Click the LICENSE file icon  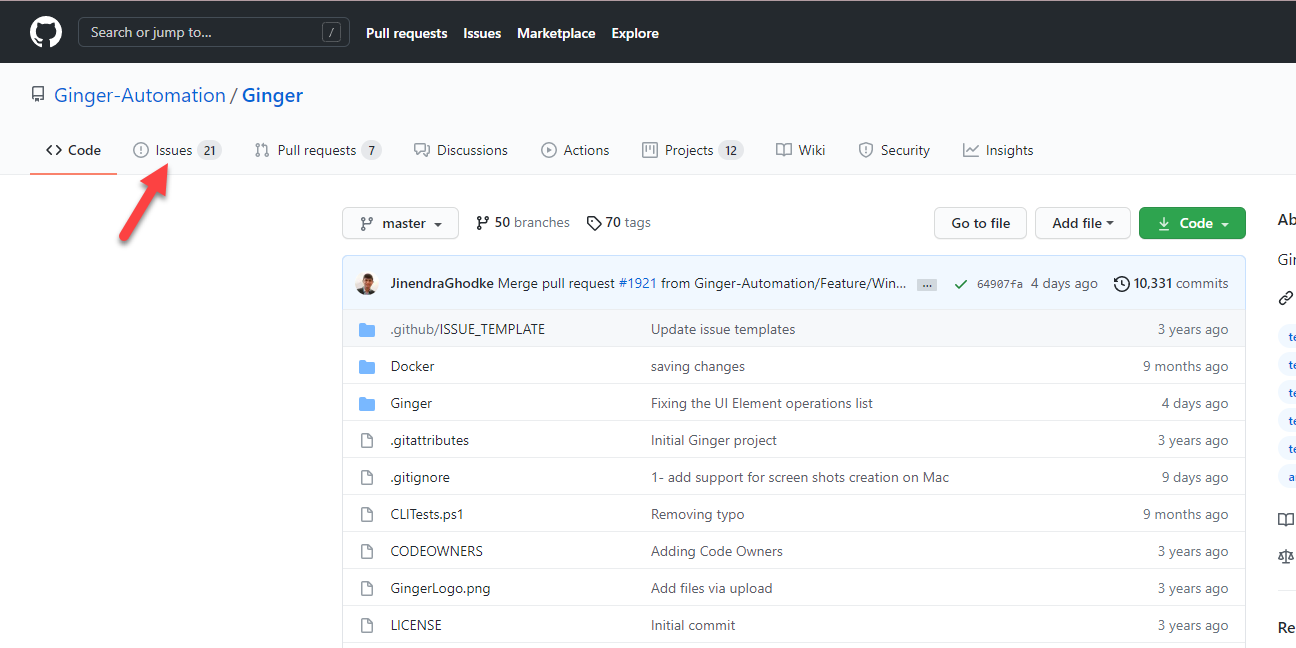[367, 625]
